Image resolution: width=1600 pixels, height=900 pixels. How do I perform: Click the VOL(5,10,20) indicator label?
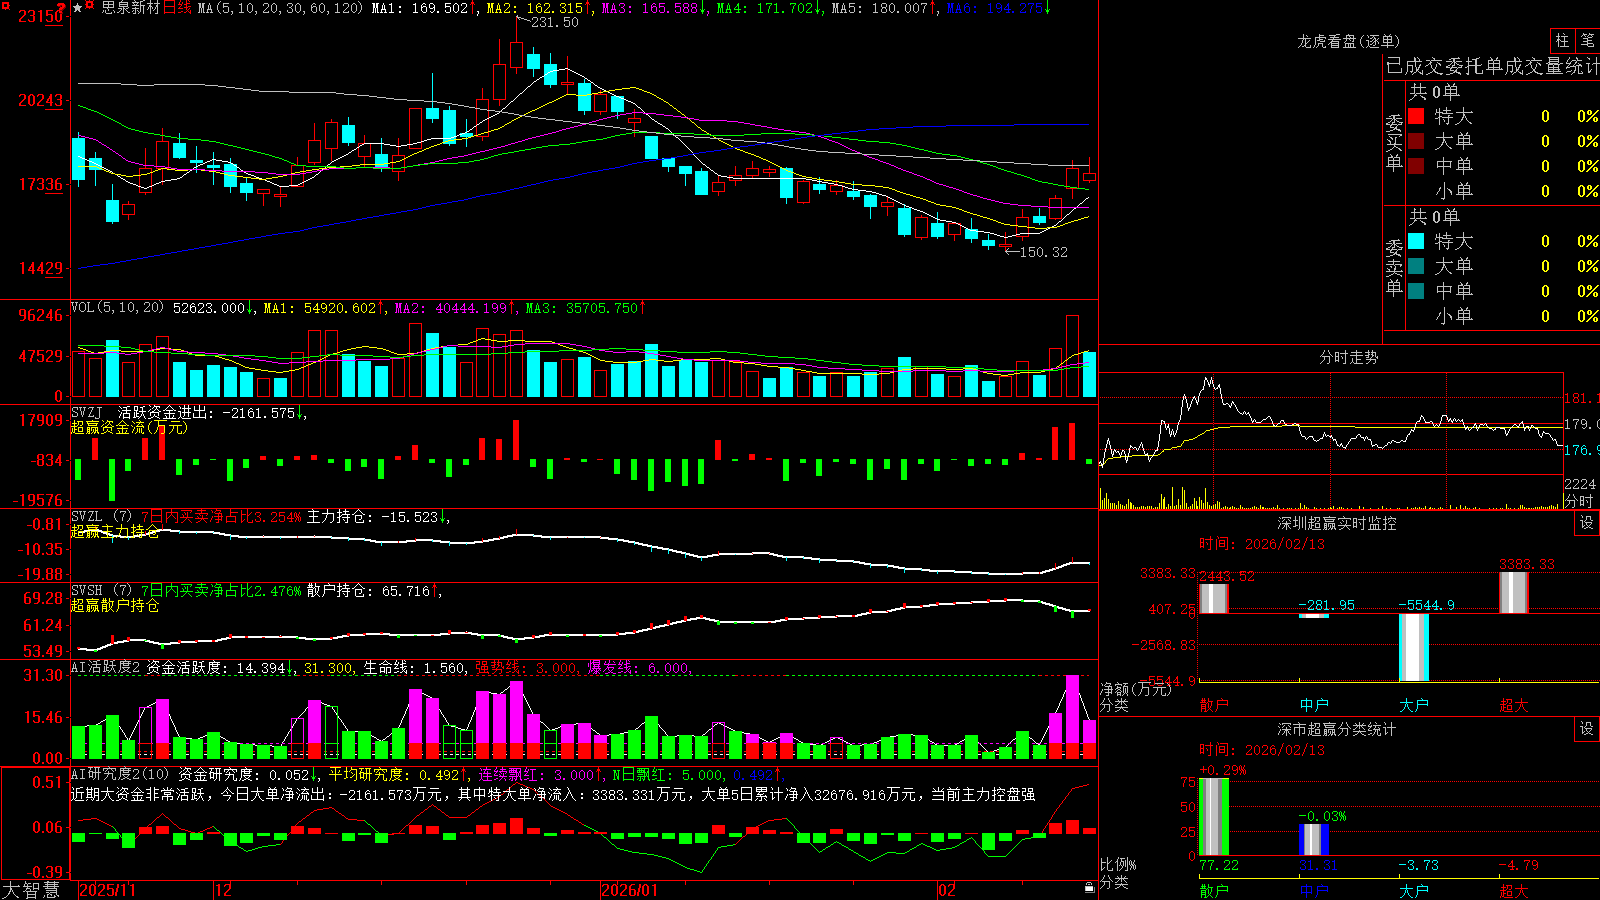point(117,308)
